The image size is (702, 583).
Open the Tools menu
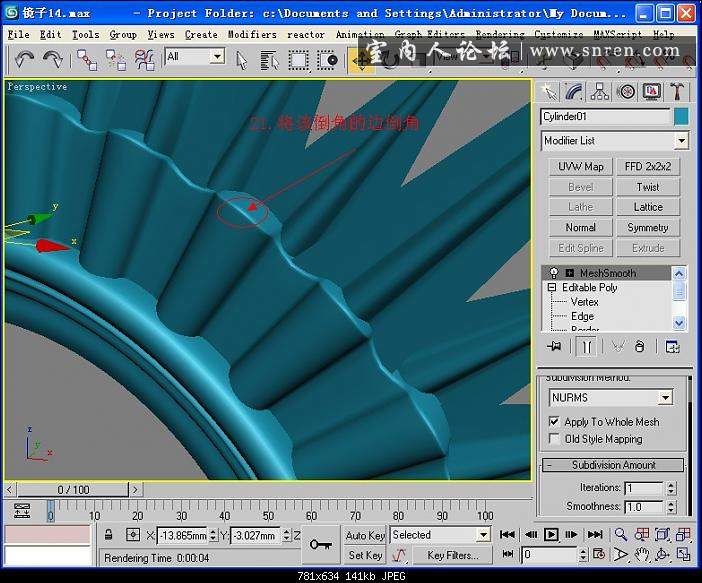coord(86,34)
